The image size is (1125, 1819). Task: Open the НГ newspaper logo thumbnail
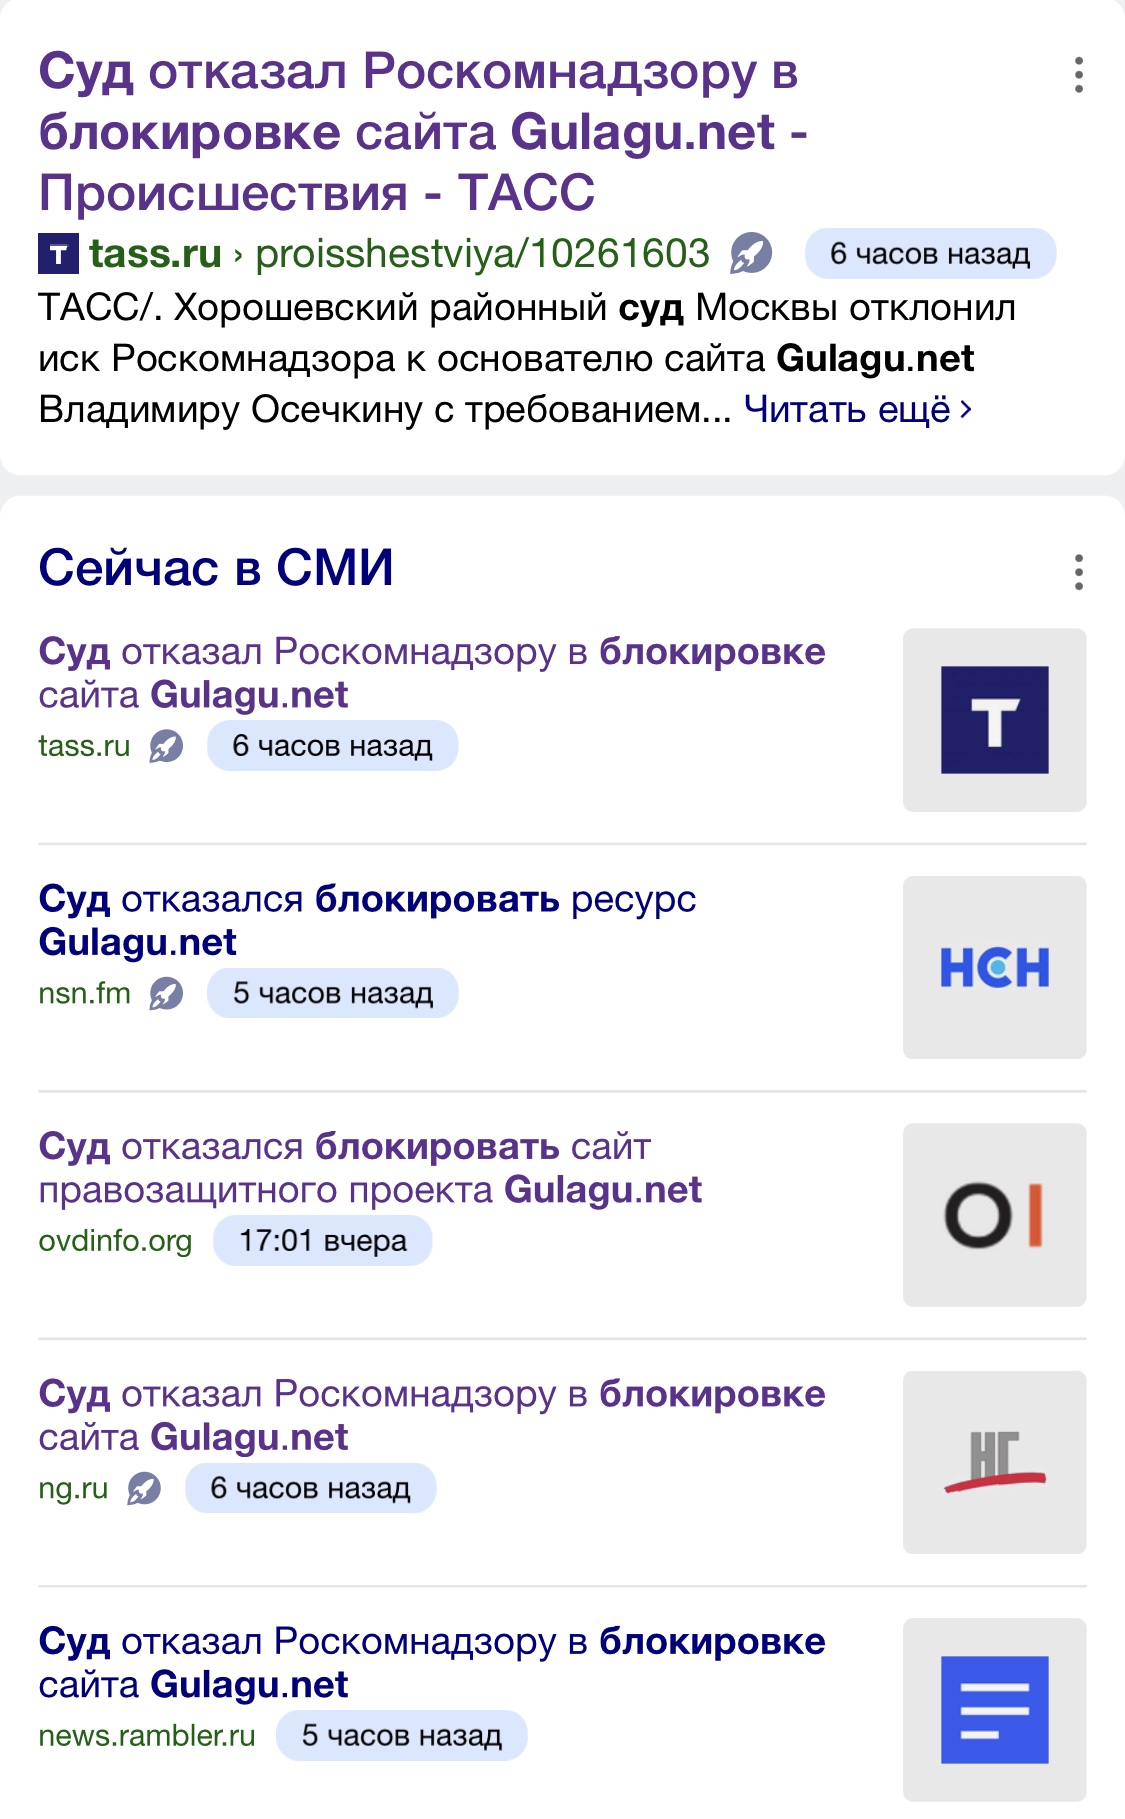click(994, 1462)
